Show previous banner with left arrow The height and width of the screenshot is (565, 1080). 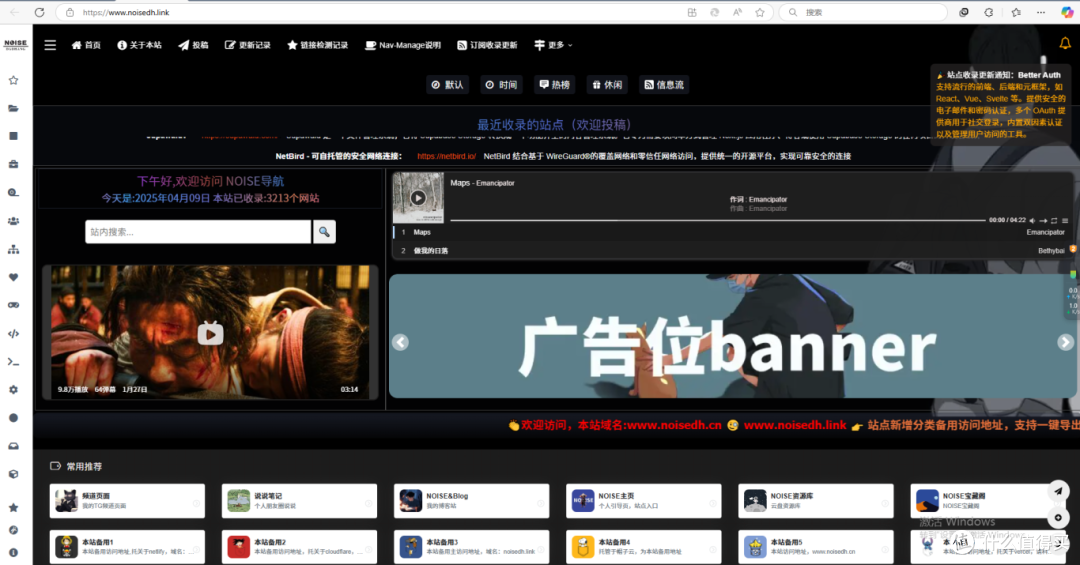click(400, 342)
